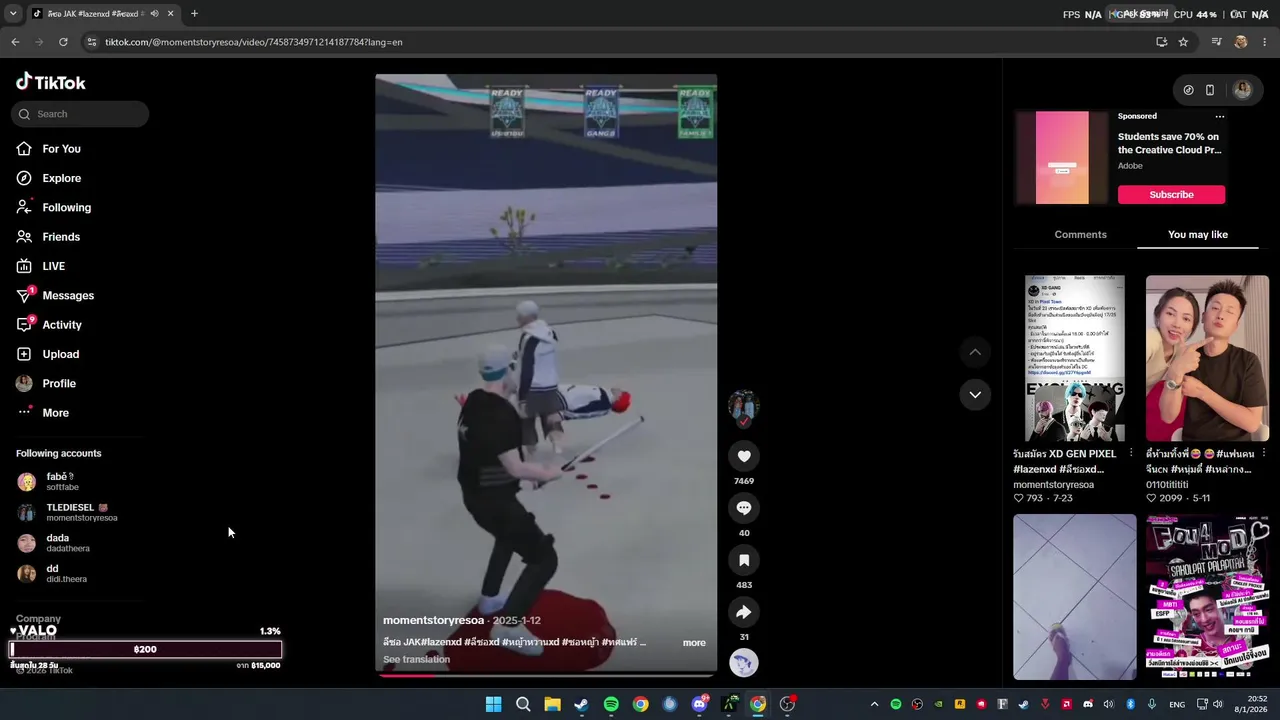
Task: Open the XD GEN PIXEL recommended video thumbnail
Action: (x=1075, y=358)
